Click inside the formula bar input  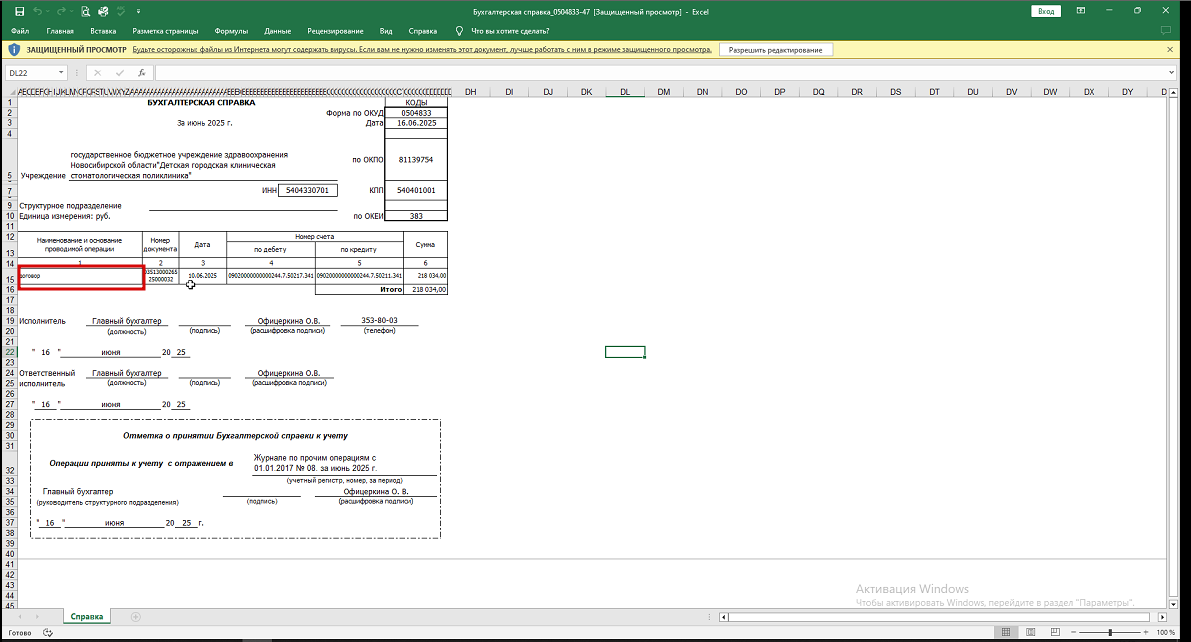point(661,73)
